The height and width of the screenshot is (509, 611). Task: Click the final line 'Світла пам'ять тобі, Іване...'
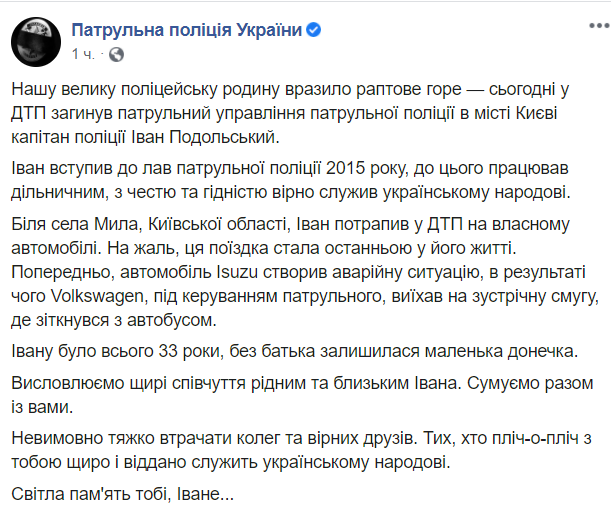click(x=123, y=493)
